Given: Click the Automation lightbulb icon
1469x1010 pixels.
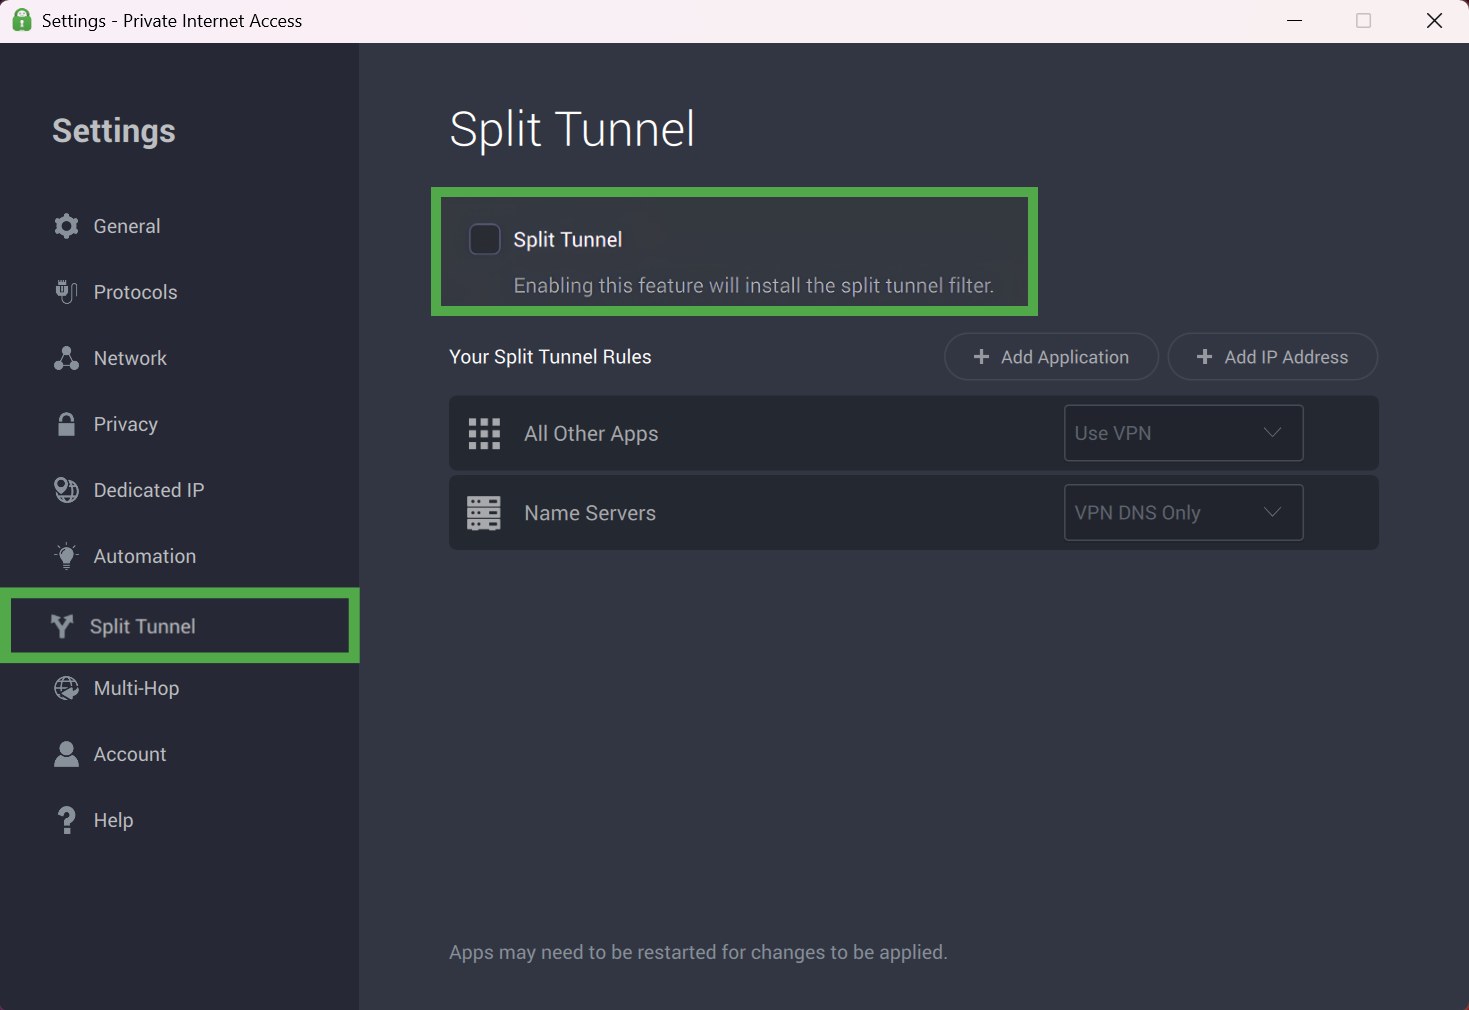Looking at the screenshot, I should [x=66, y=556].
